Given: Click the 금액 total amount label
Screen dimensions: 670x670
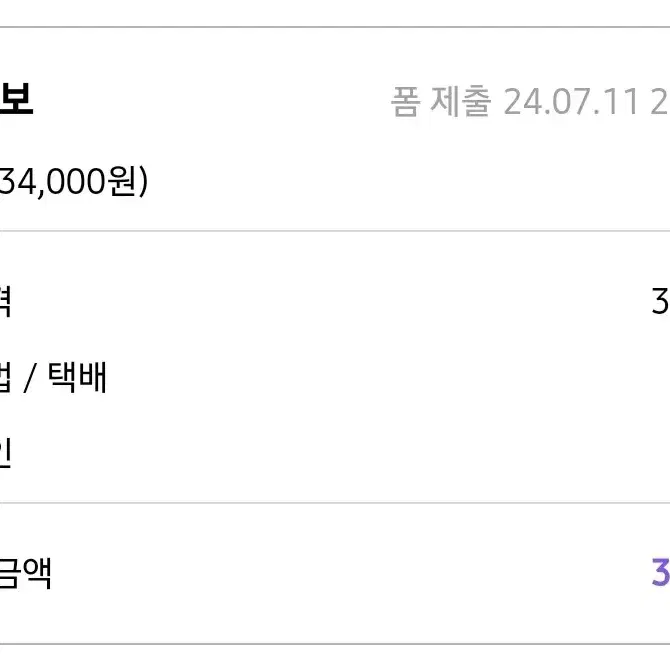Looking at the screenshot, I should tap(25, 573).
